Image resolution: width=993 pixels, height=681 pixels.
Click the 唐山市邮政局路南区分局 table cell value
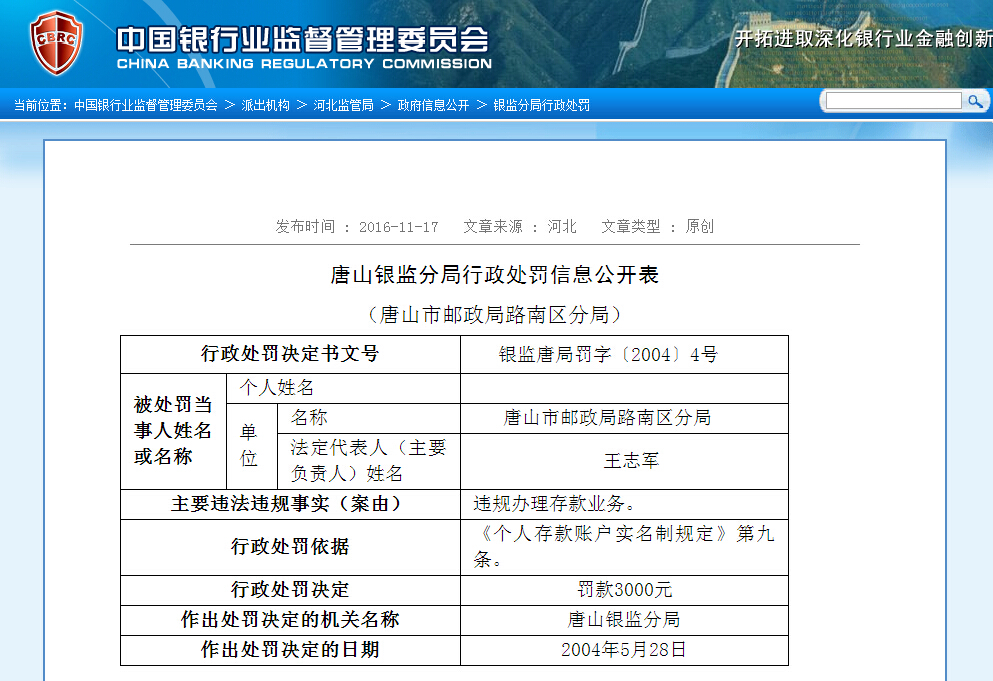(x=607, y=418)
